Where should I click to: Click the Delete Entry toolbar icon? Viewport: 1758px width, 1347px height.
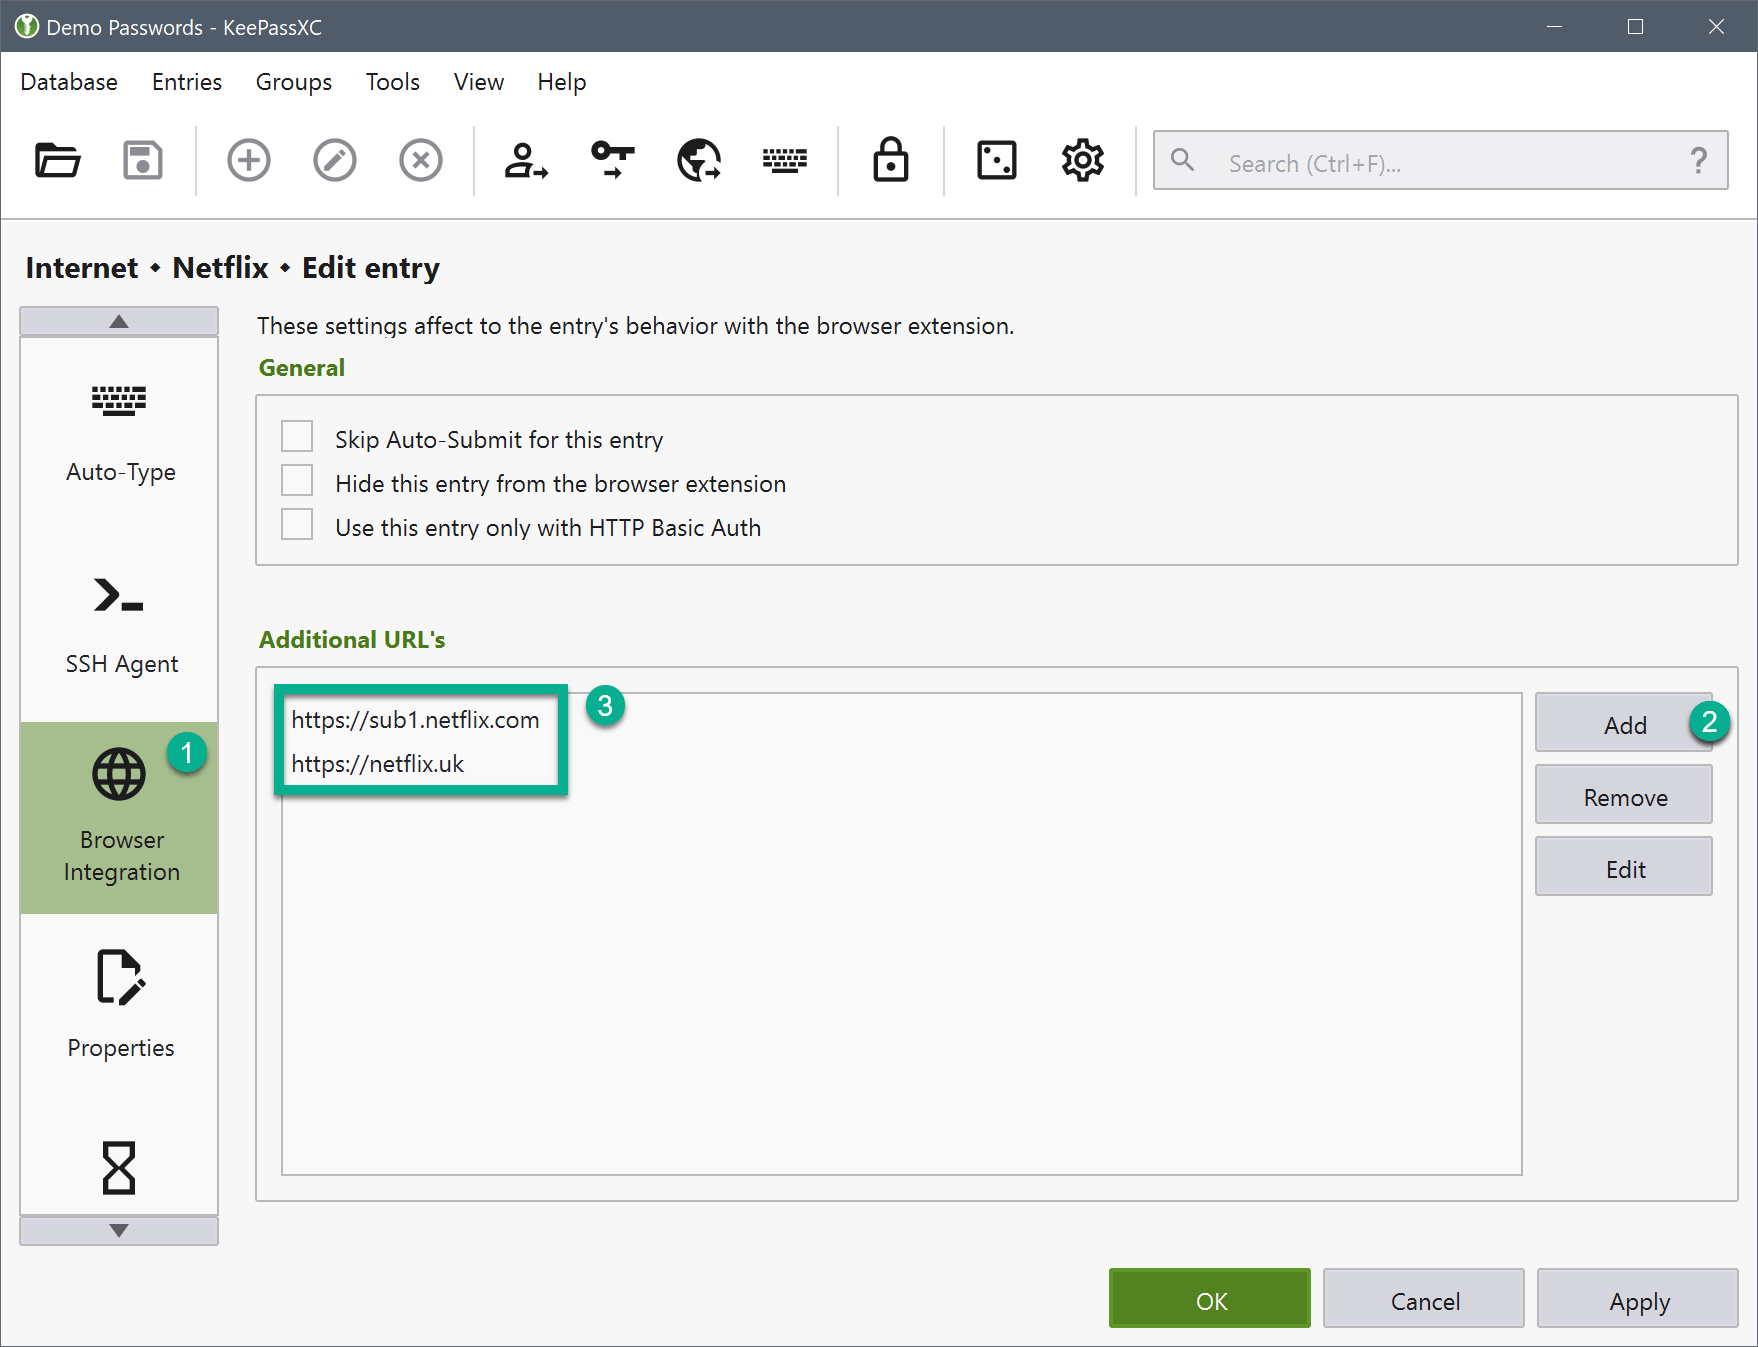click(x=421, y=160)
